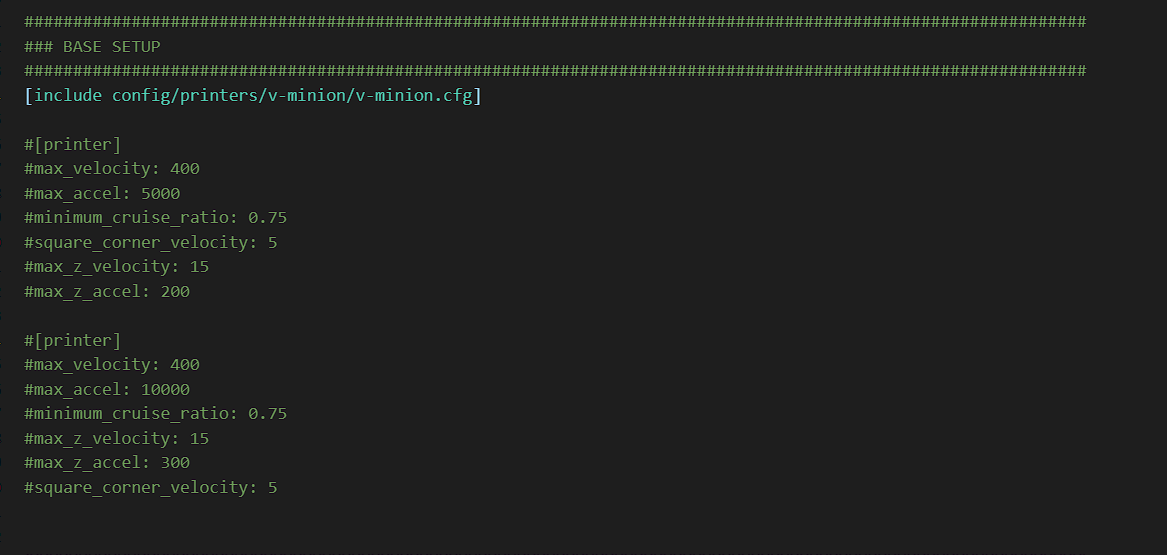Click the second #[printer] section header
The width and height of the screenshot is (1167, 555).
pos(72,341)
